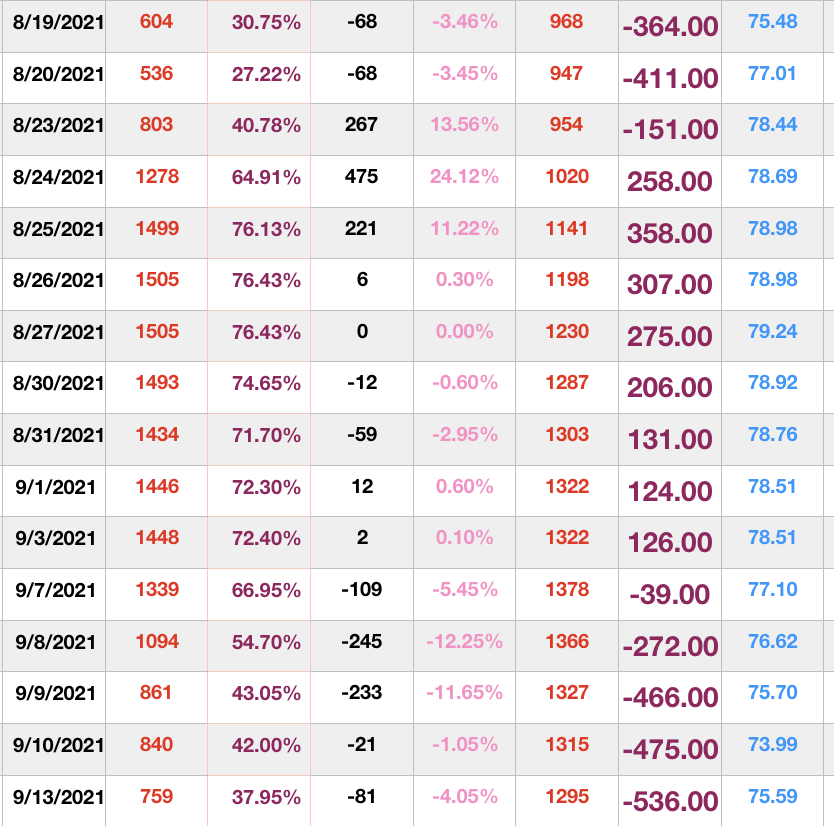Click the 24.12% cell
834x826 pixels.
click(x=464, y=177)
